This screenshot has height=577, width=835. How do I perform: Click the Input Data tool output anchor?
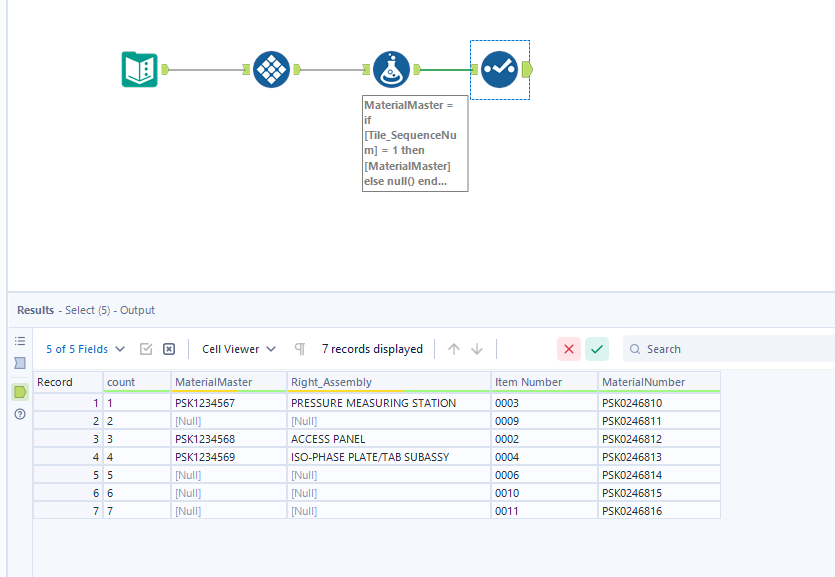pyautogui.click(x=165, y=69)
